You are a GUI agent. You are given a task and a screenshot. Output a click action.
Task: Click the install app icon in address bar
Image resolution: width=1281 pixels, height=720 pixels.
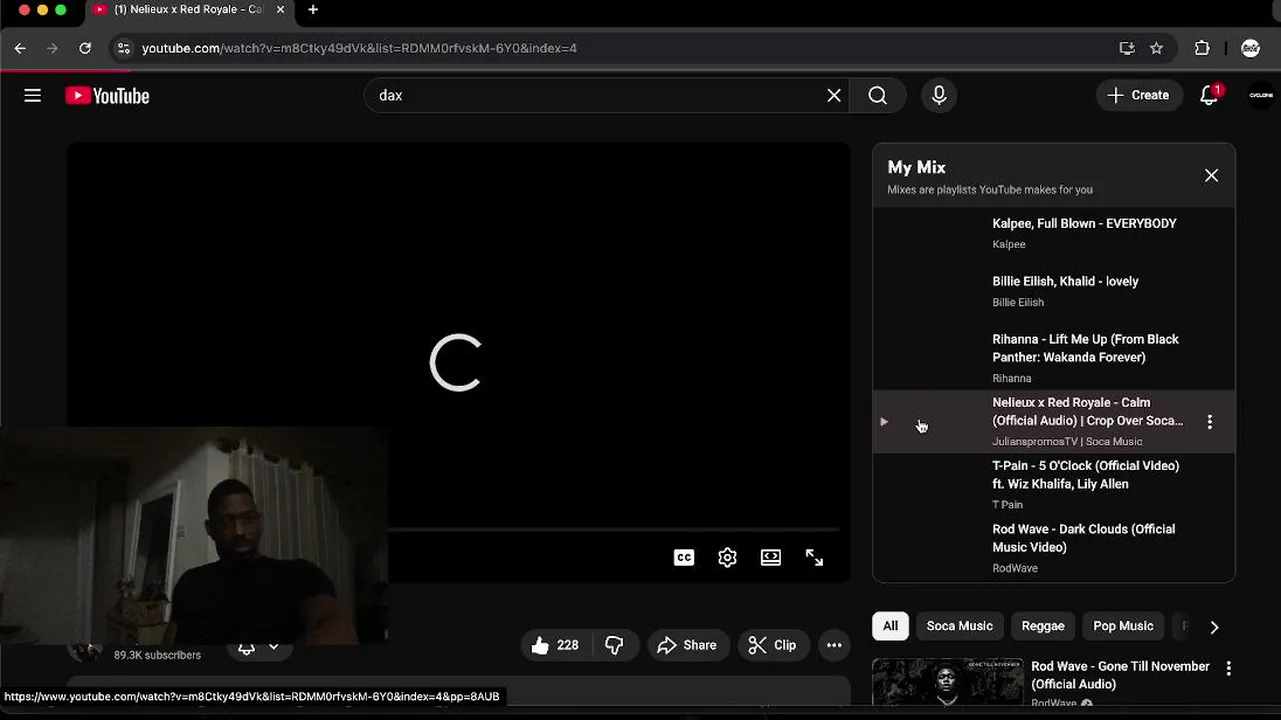click(1127, 48)
